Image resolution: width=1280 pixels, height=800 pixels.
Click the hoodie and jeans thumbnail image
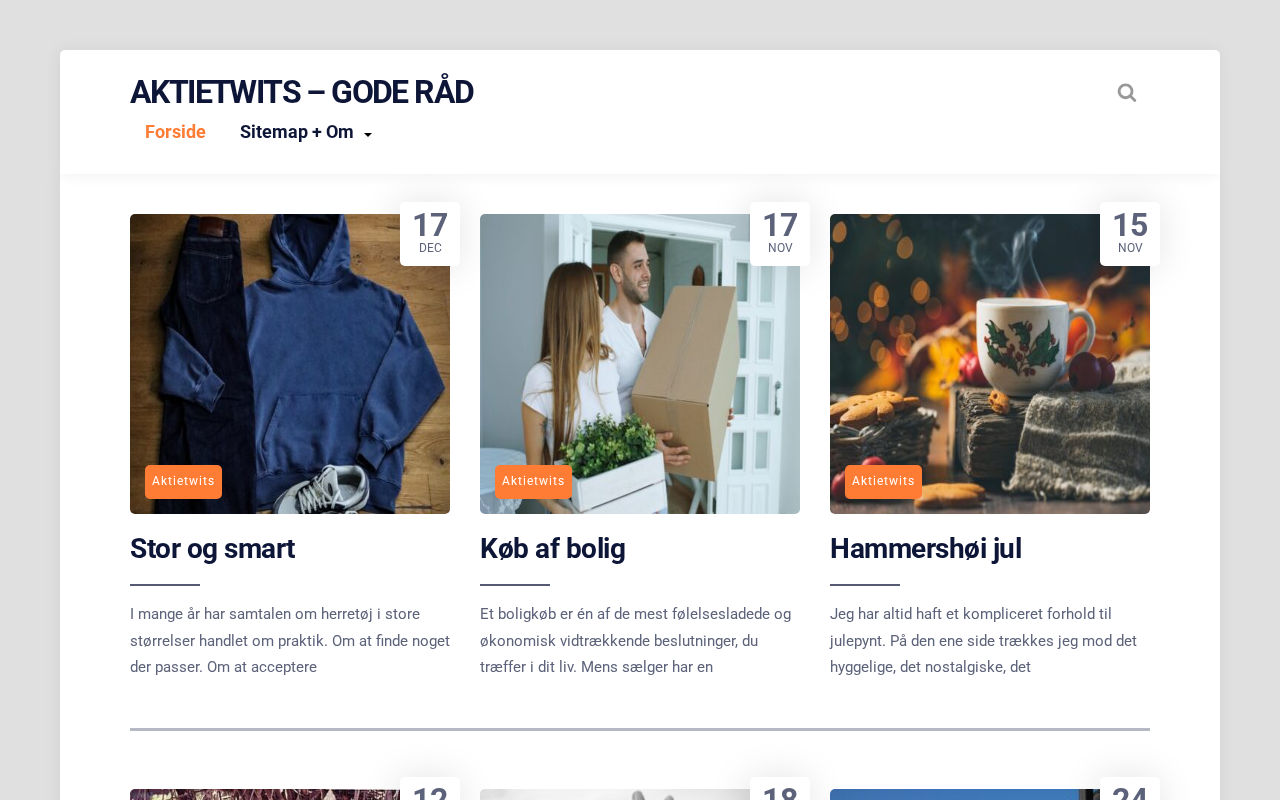point(290,364)
